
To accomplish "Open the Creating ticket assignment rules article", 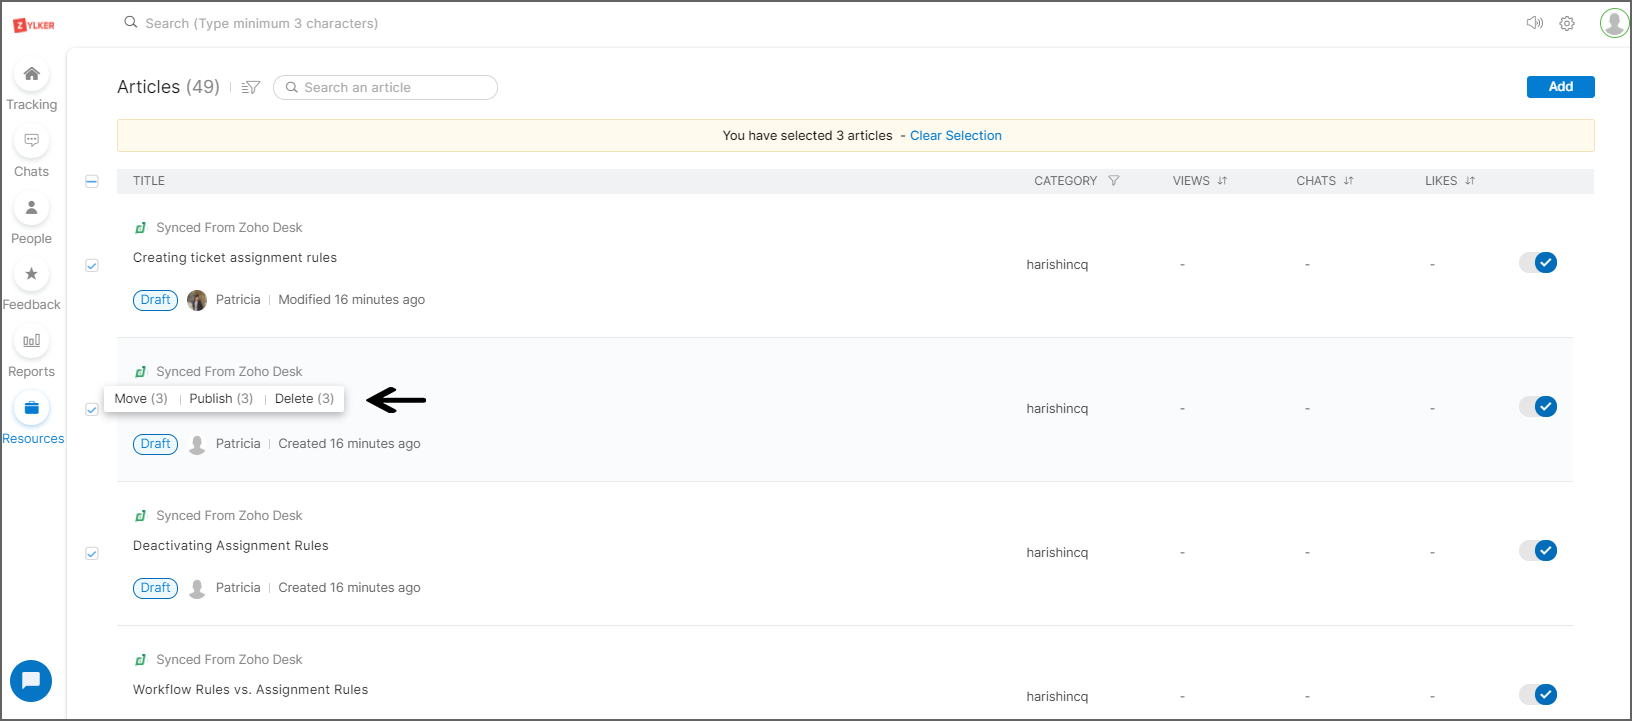I will click(x=235, y=258).
